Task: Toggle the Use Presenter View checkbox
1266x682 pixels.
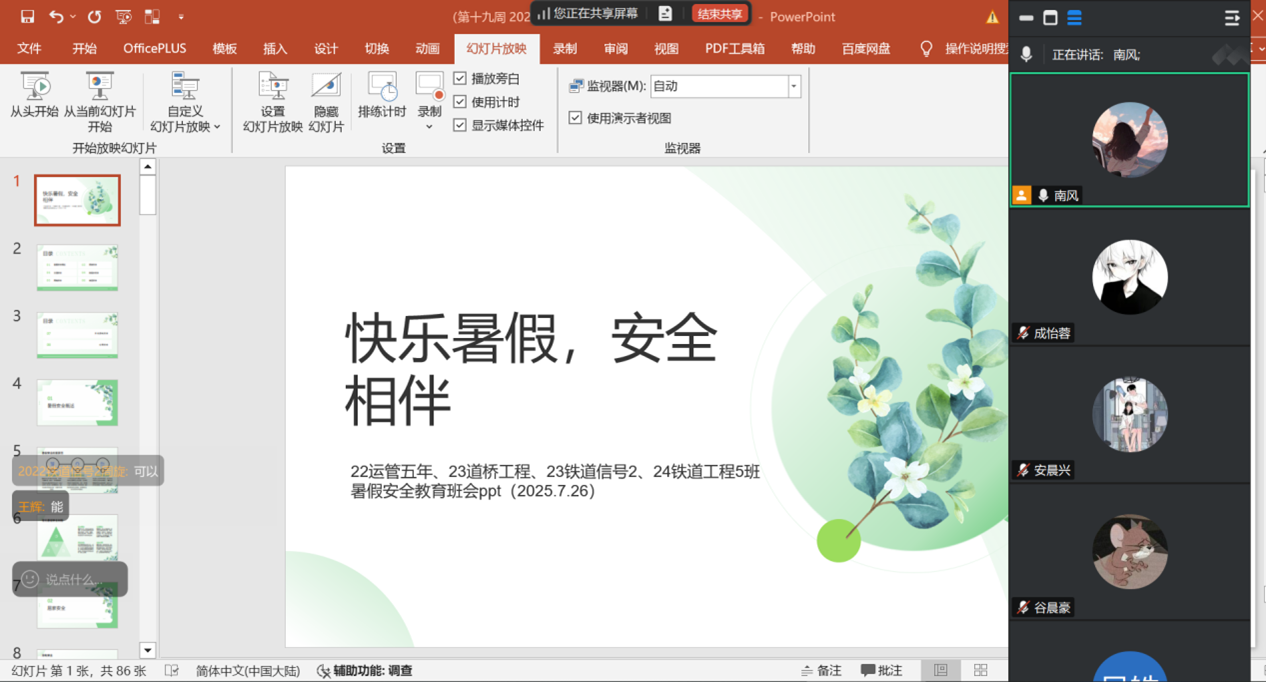Action: (x=575, y=118)
